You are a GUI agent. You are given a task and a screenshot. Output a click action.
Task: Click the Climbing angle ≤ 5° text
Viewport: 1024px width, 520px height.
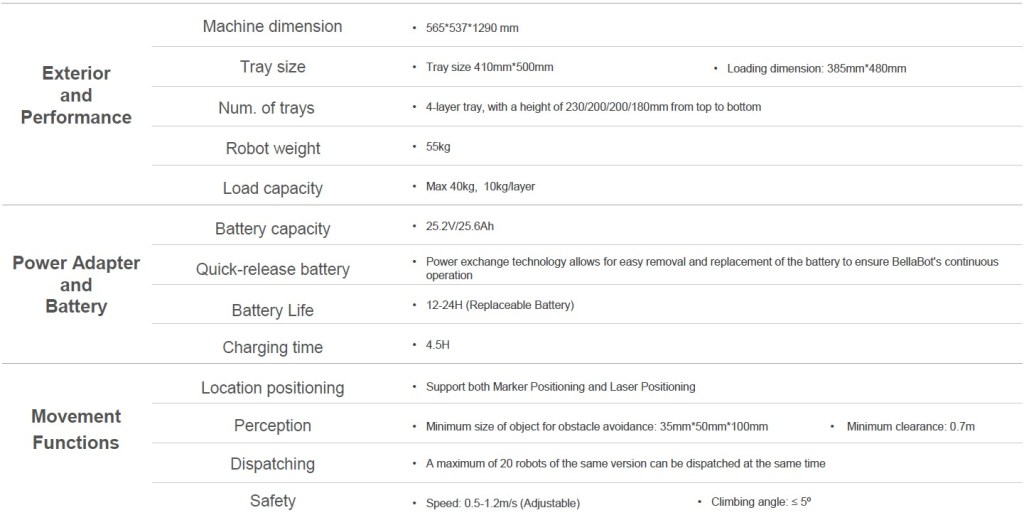pyautogui.click(x=760, y=501)
